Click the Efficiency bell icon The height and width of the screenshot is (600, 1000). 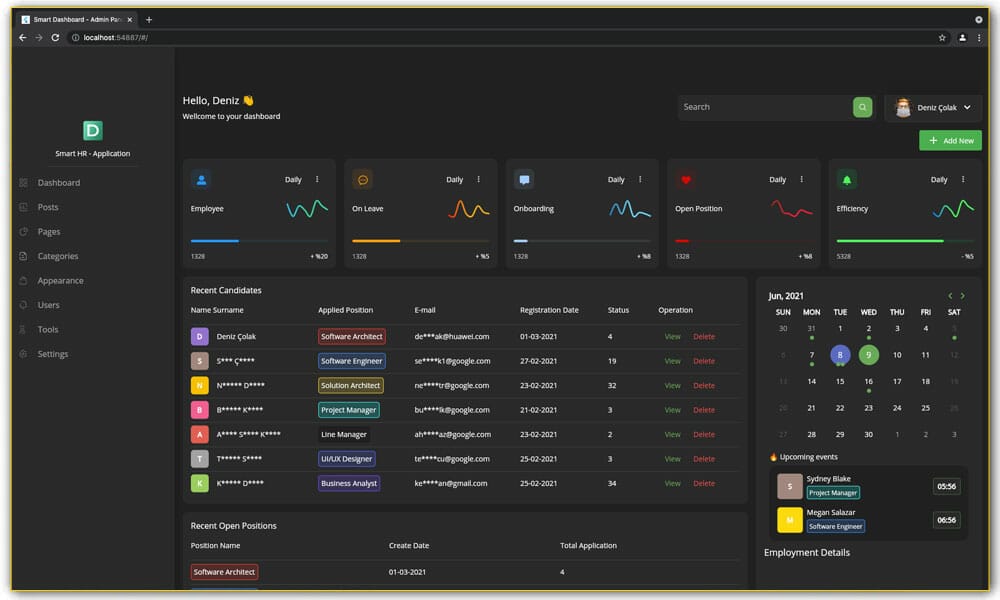846,180
